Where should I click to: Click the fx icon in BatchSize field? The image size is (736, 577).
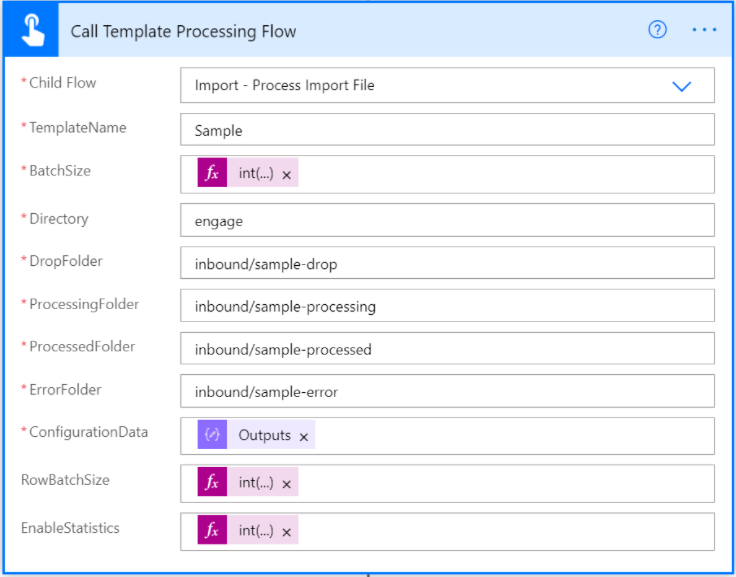point(212,173)
